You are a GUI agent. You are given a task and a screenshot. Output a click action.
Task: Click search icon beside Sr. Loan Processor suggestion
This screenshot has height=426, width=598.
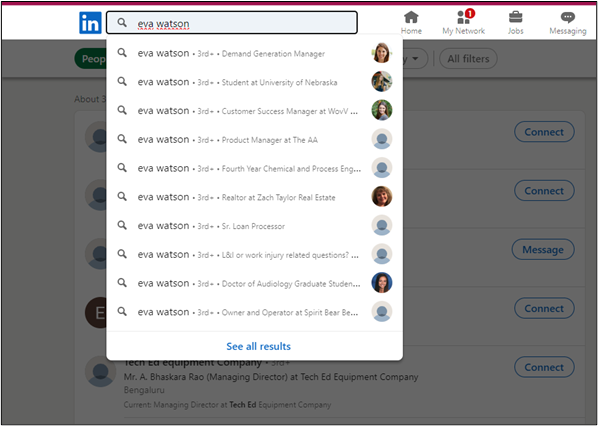click(122, 225)
